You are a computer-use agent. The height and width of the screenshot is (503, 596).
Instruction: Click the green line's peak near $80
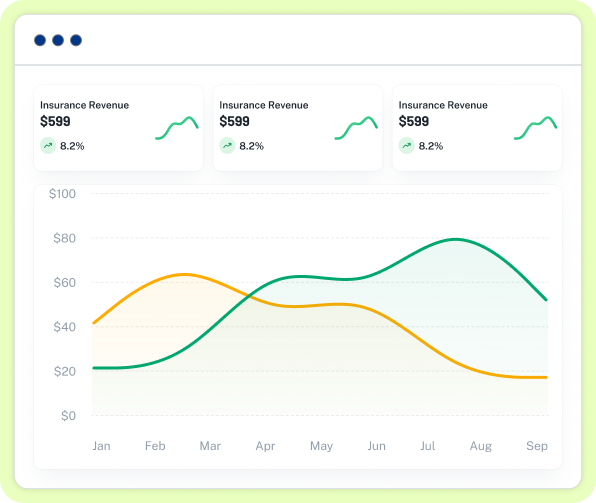[x=455, y=239]
